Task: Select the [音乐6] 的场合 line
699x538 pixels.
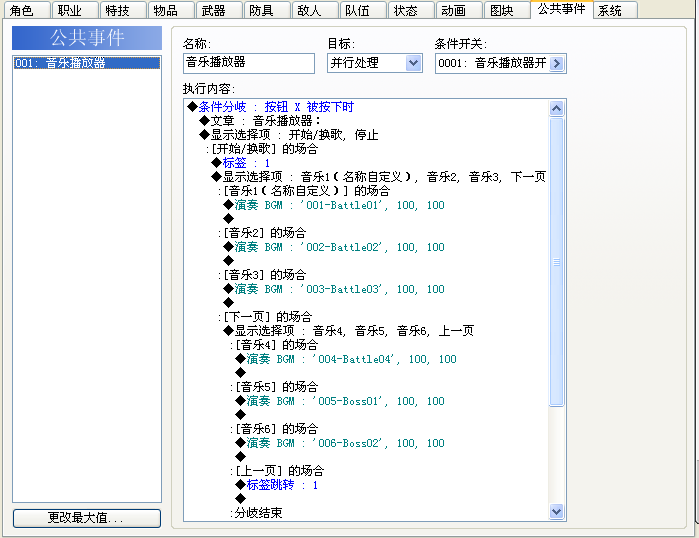Action: (274, 429)
